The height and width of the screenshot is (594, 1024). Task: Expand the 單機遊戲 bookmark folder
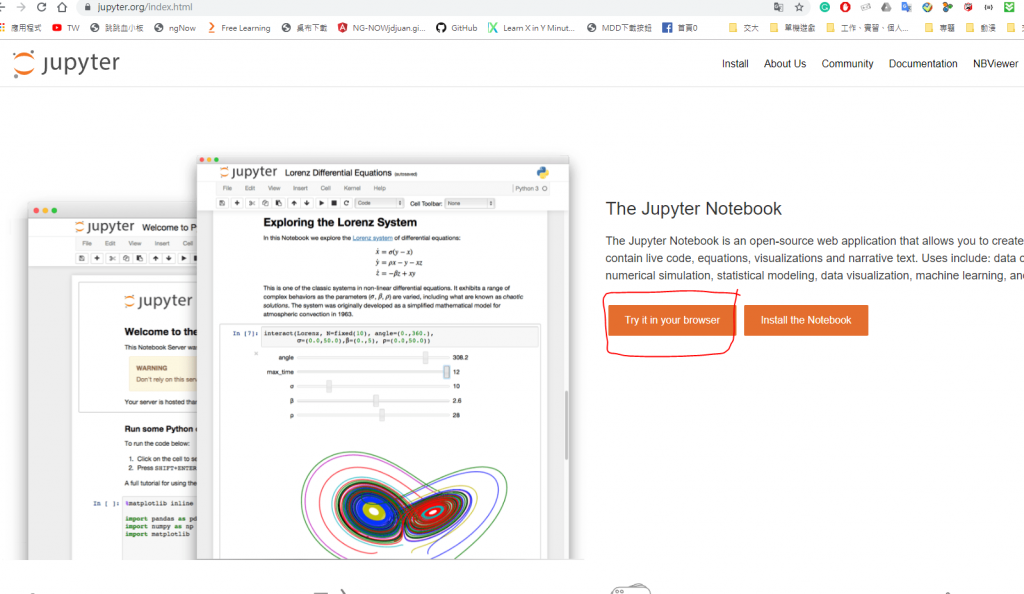tap(792, 28)
